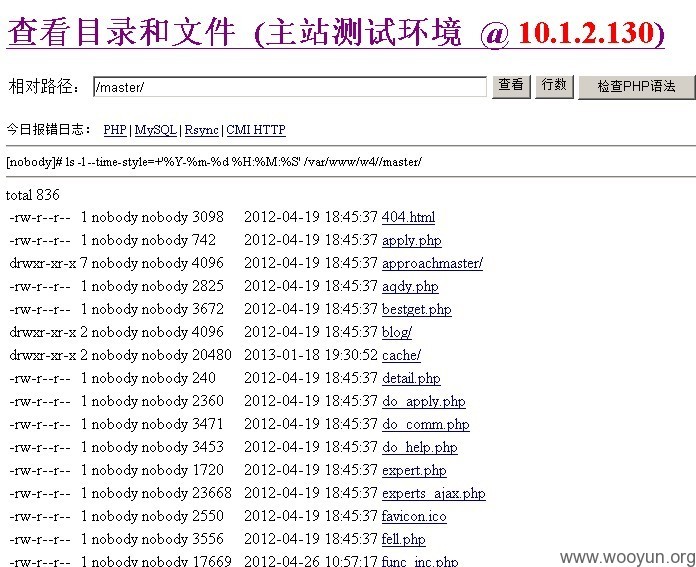696x567 pixels.
Task: Focus the 相对路径 path input field
Action: pos(290,87)
